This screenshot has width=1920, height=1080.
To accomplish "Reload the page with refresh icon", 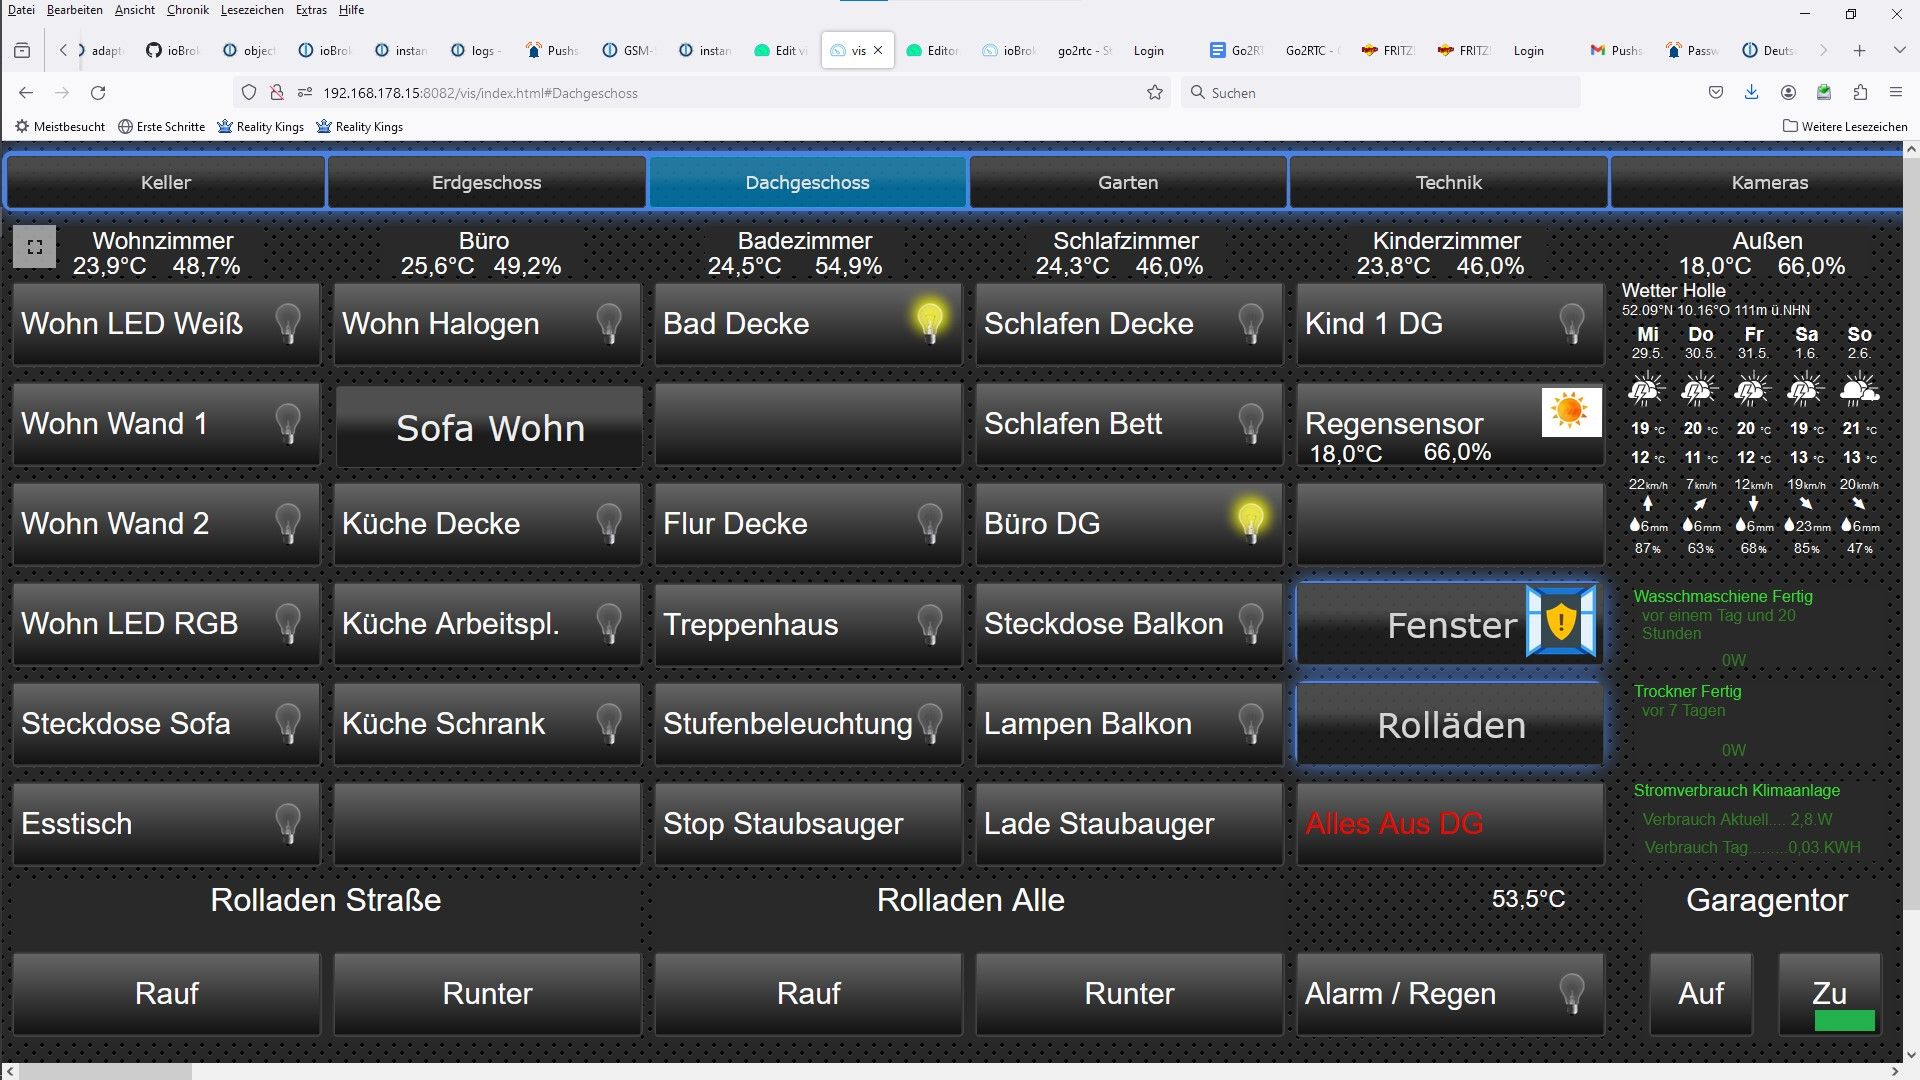I will click(x=98, y=93).
